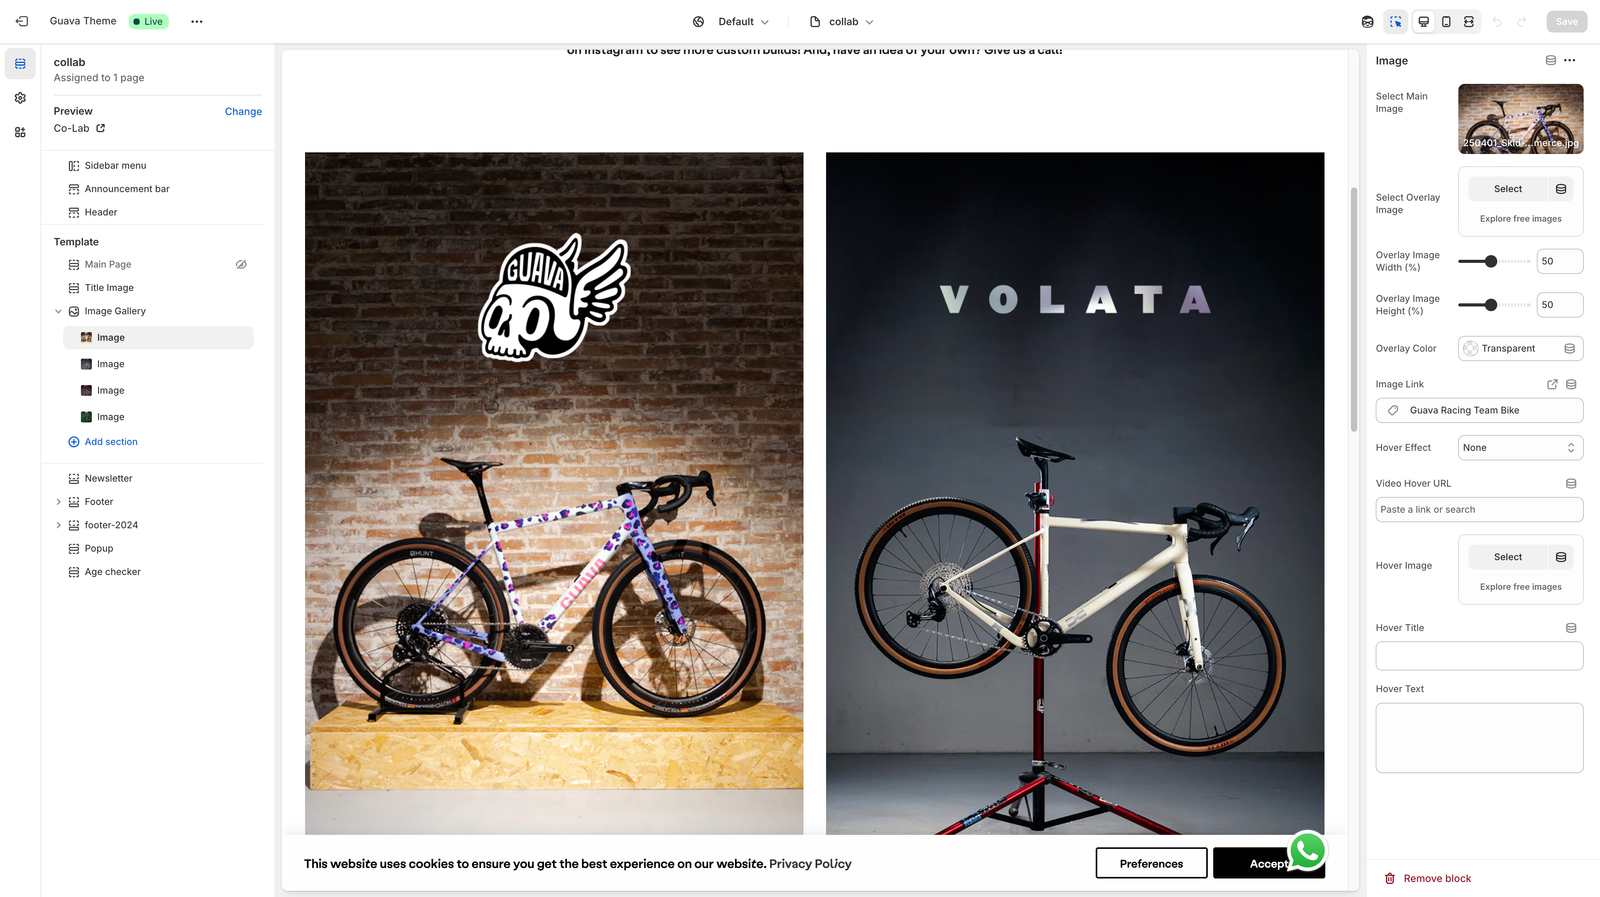Collapse the Image Gallery section
1600x897 pixels.
58,311
